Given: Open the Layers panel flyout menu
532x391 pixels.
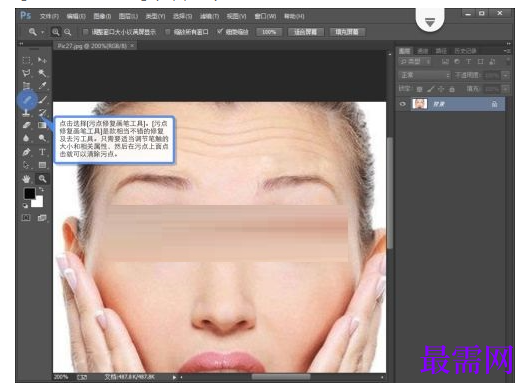Looking at the screenshot, I should click(x=507, y=51).
